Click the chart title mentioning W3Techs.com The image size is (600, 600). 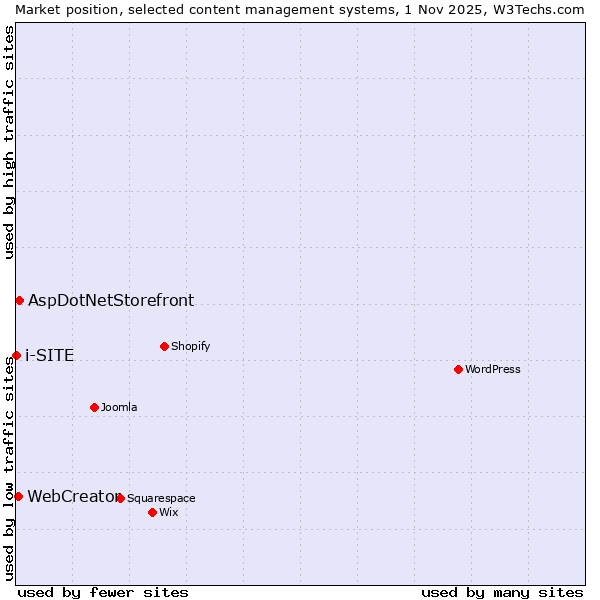click(300, 9)
